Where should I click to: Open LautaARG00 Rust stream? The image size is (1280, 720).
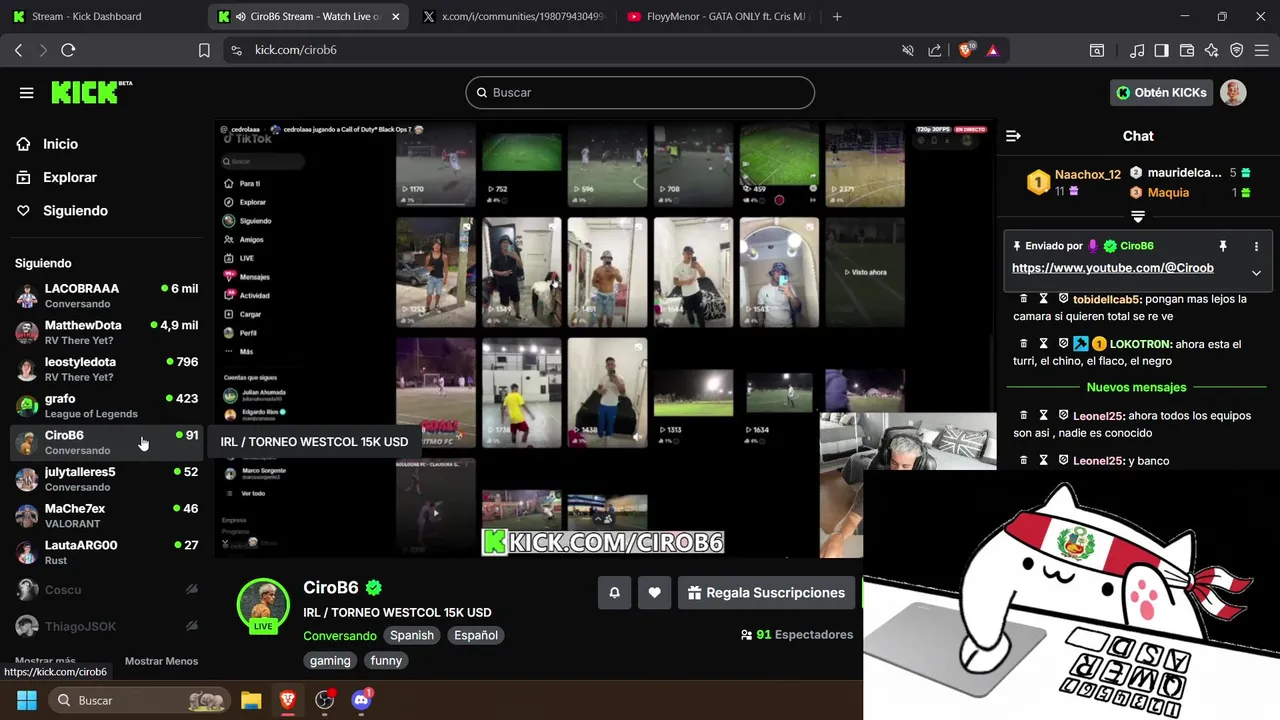tap(106, 552)
